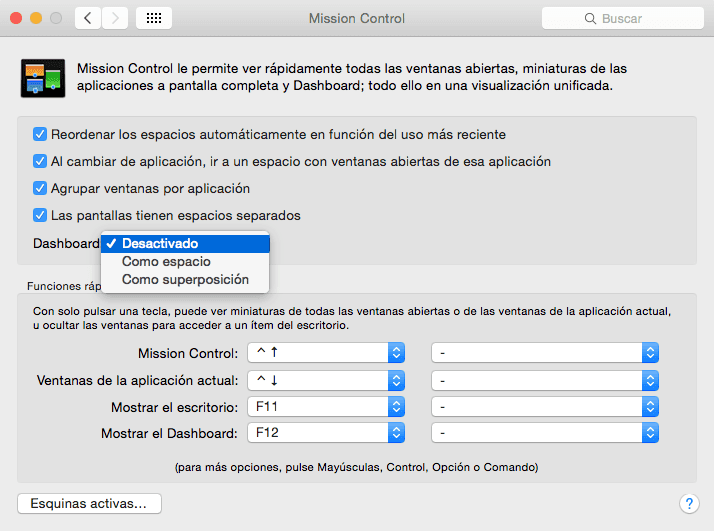Viewport: 714px width, 531px height.
Task: Close the window with the red button
Action: (16, 18)
